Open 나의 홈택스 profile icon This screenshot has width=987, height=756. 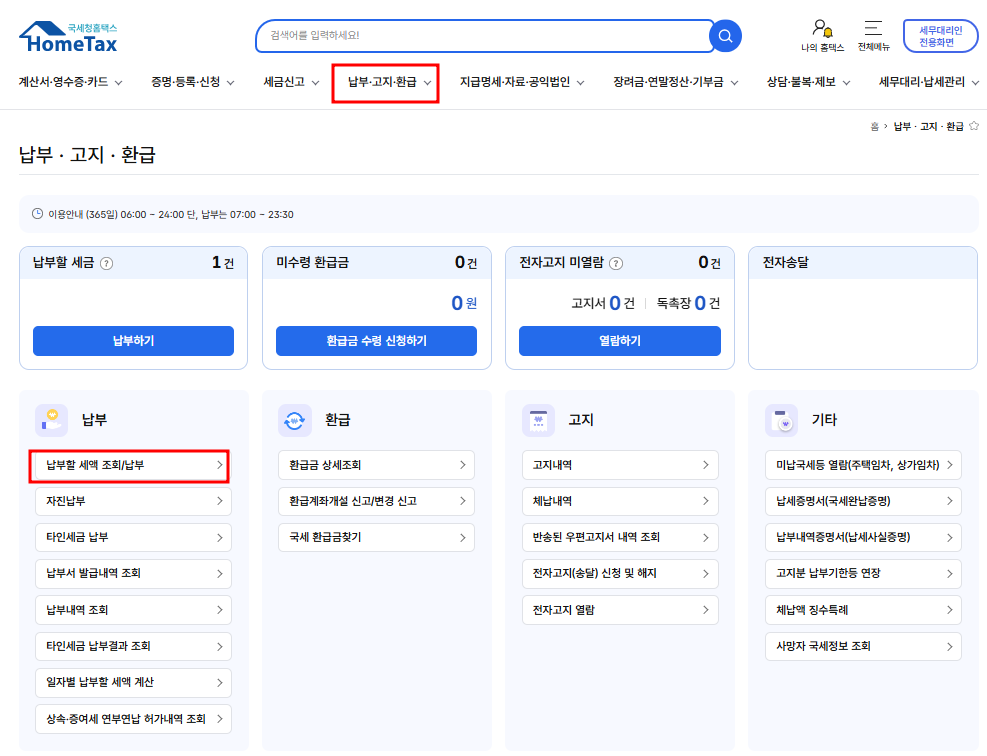coord(822,29)
